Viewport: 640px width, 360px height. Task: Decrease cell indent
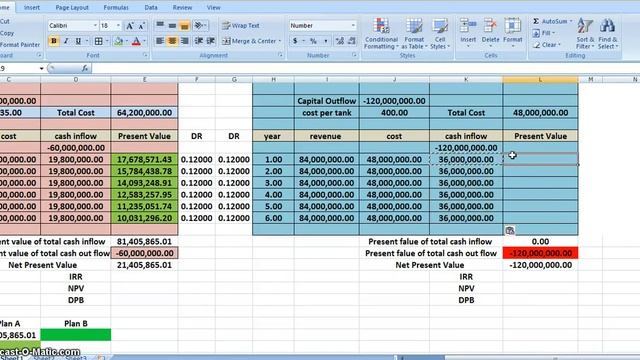point(198,41)
